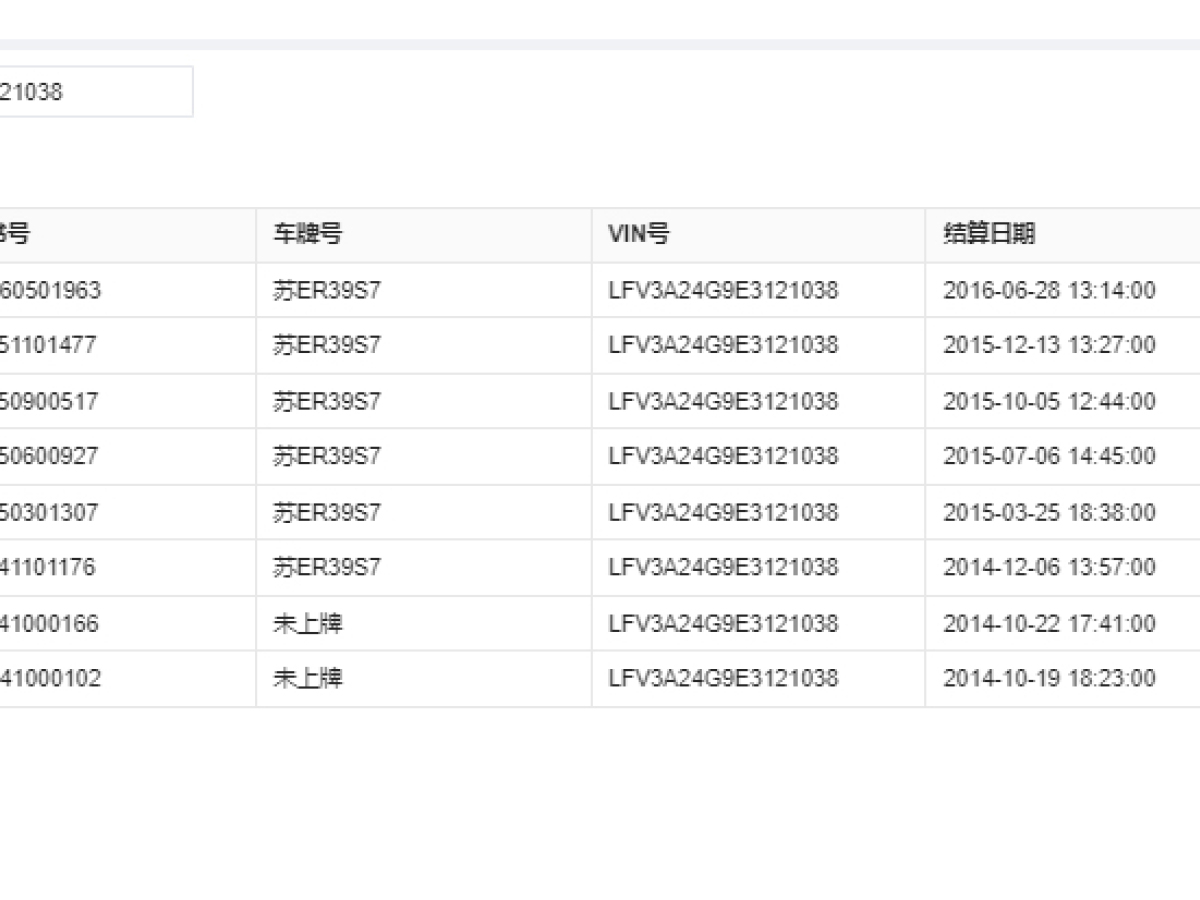Click order number ending in 50301307
This screenshot has width=1200, height=900.
(50, 512)
